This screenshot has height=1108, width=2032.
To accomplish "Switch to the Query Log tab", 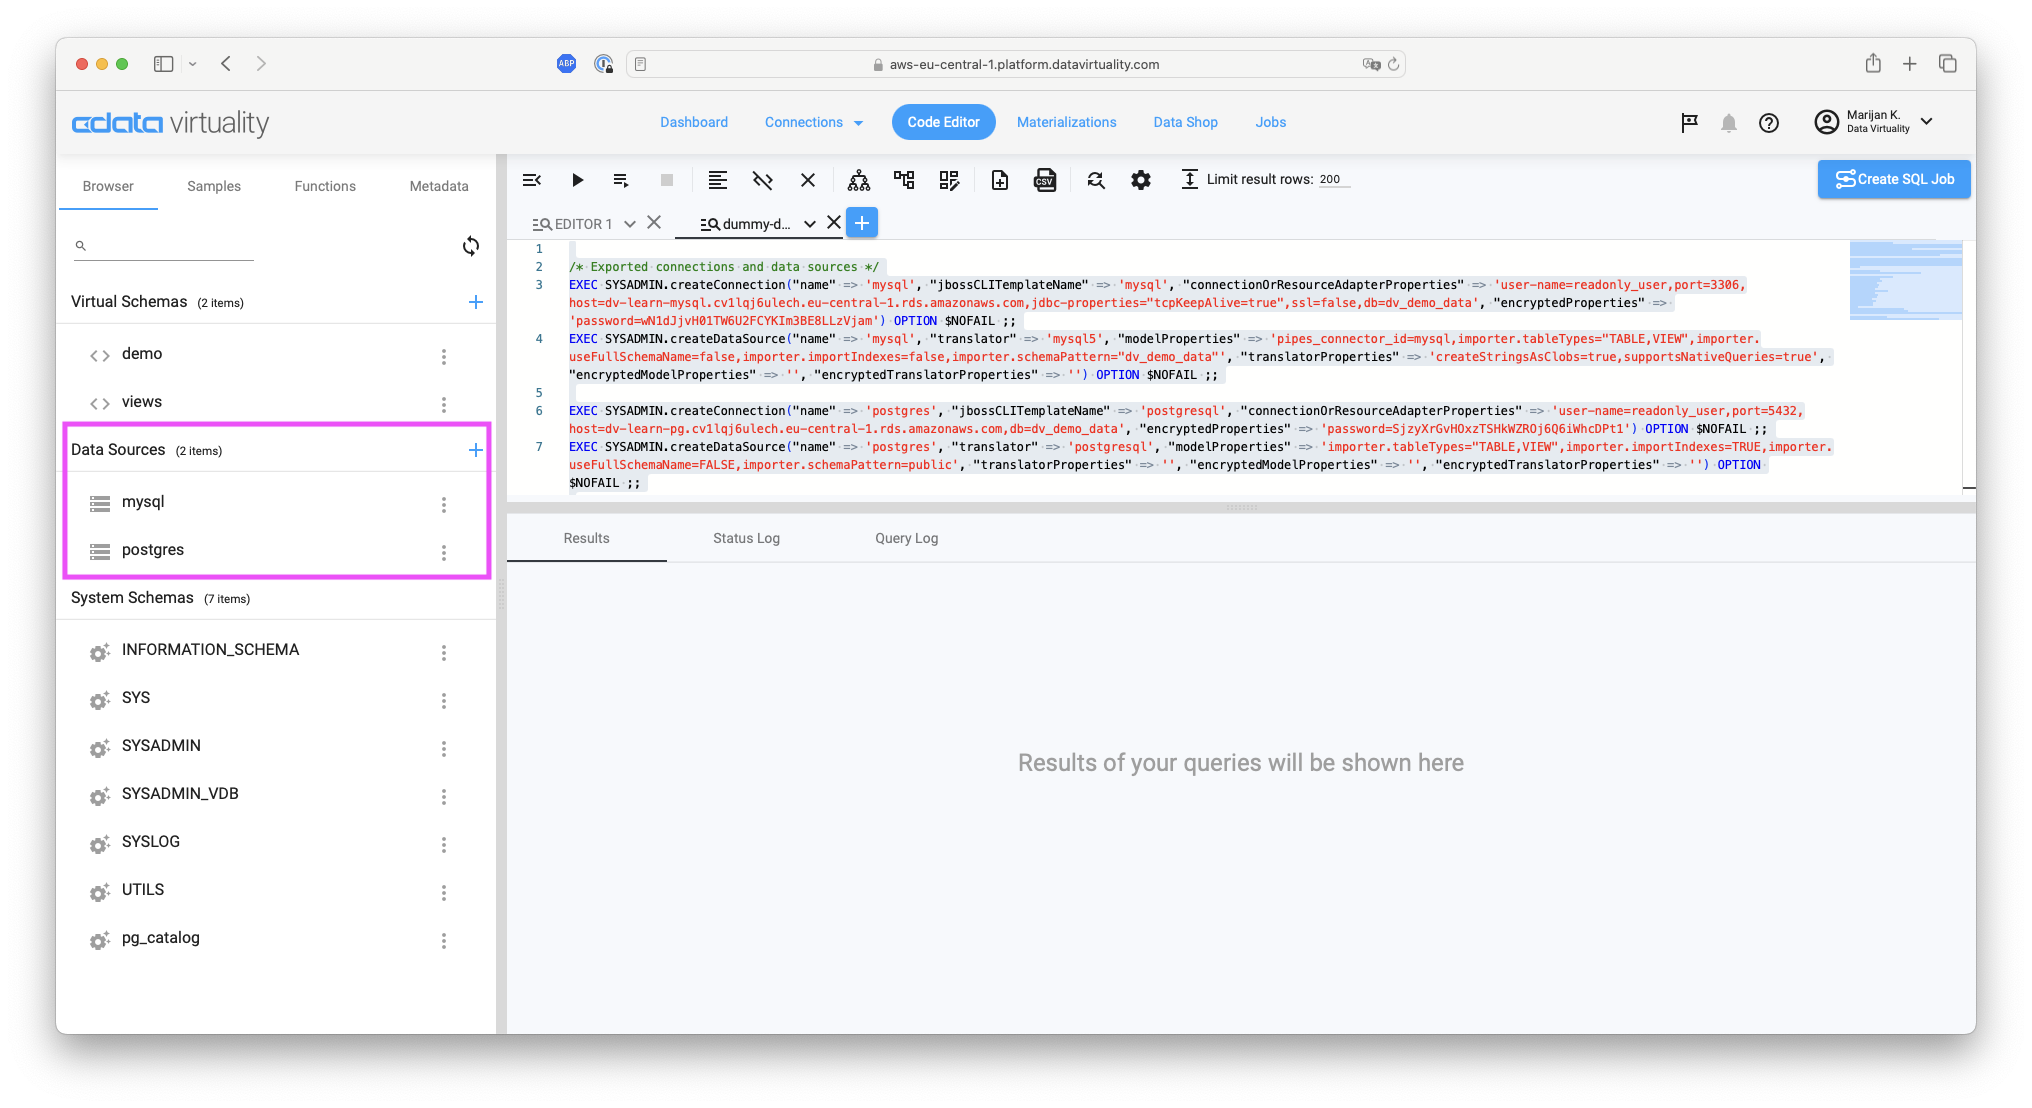I will tap(906, 538).
